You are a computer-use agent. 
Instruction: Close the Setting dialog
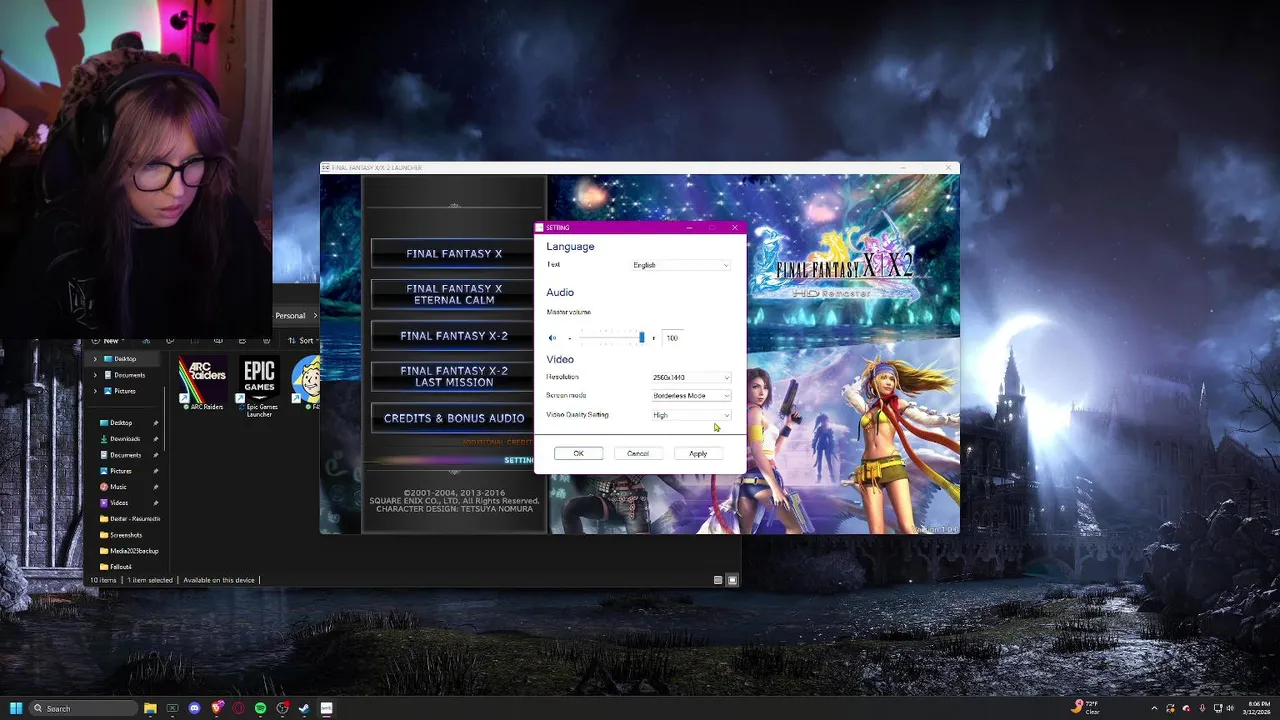(x=735, y=228)
